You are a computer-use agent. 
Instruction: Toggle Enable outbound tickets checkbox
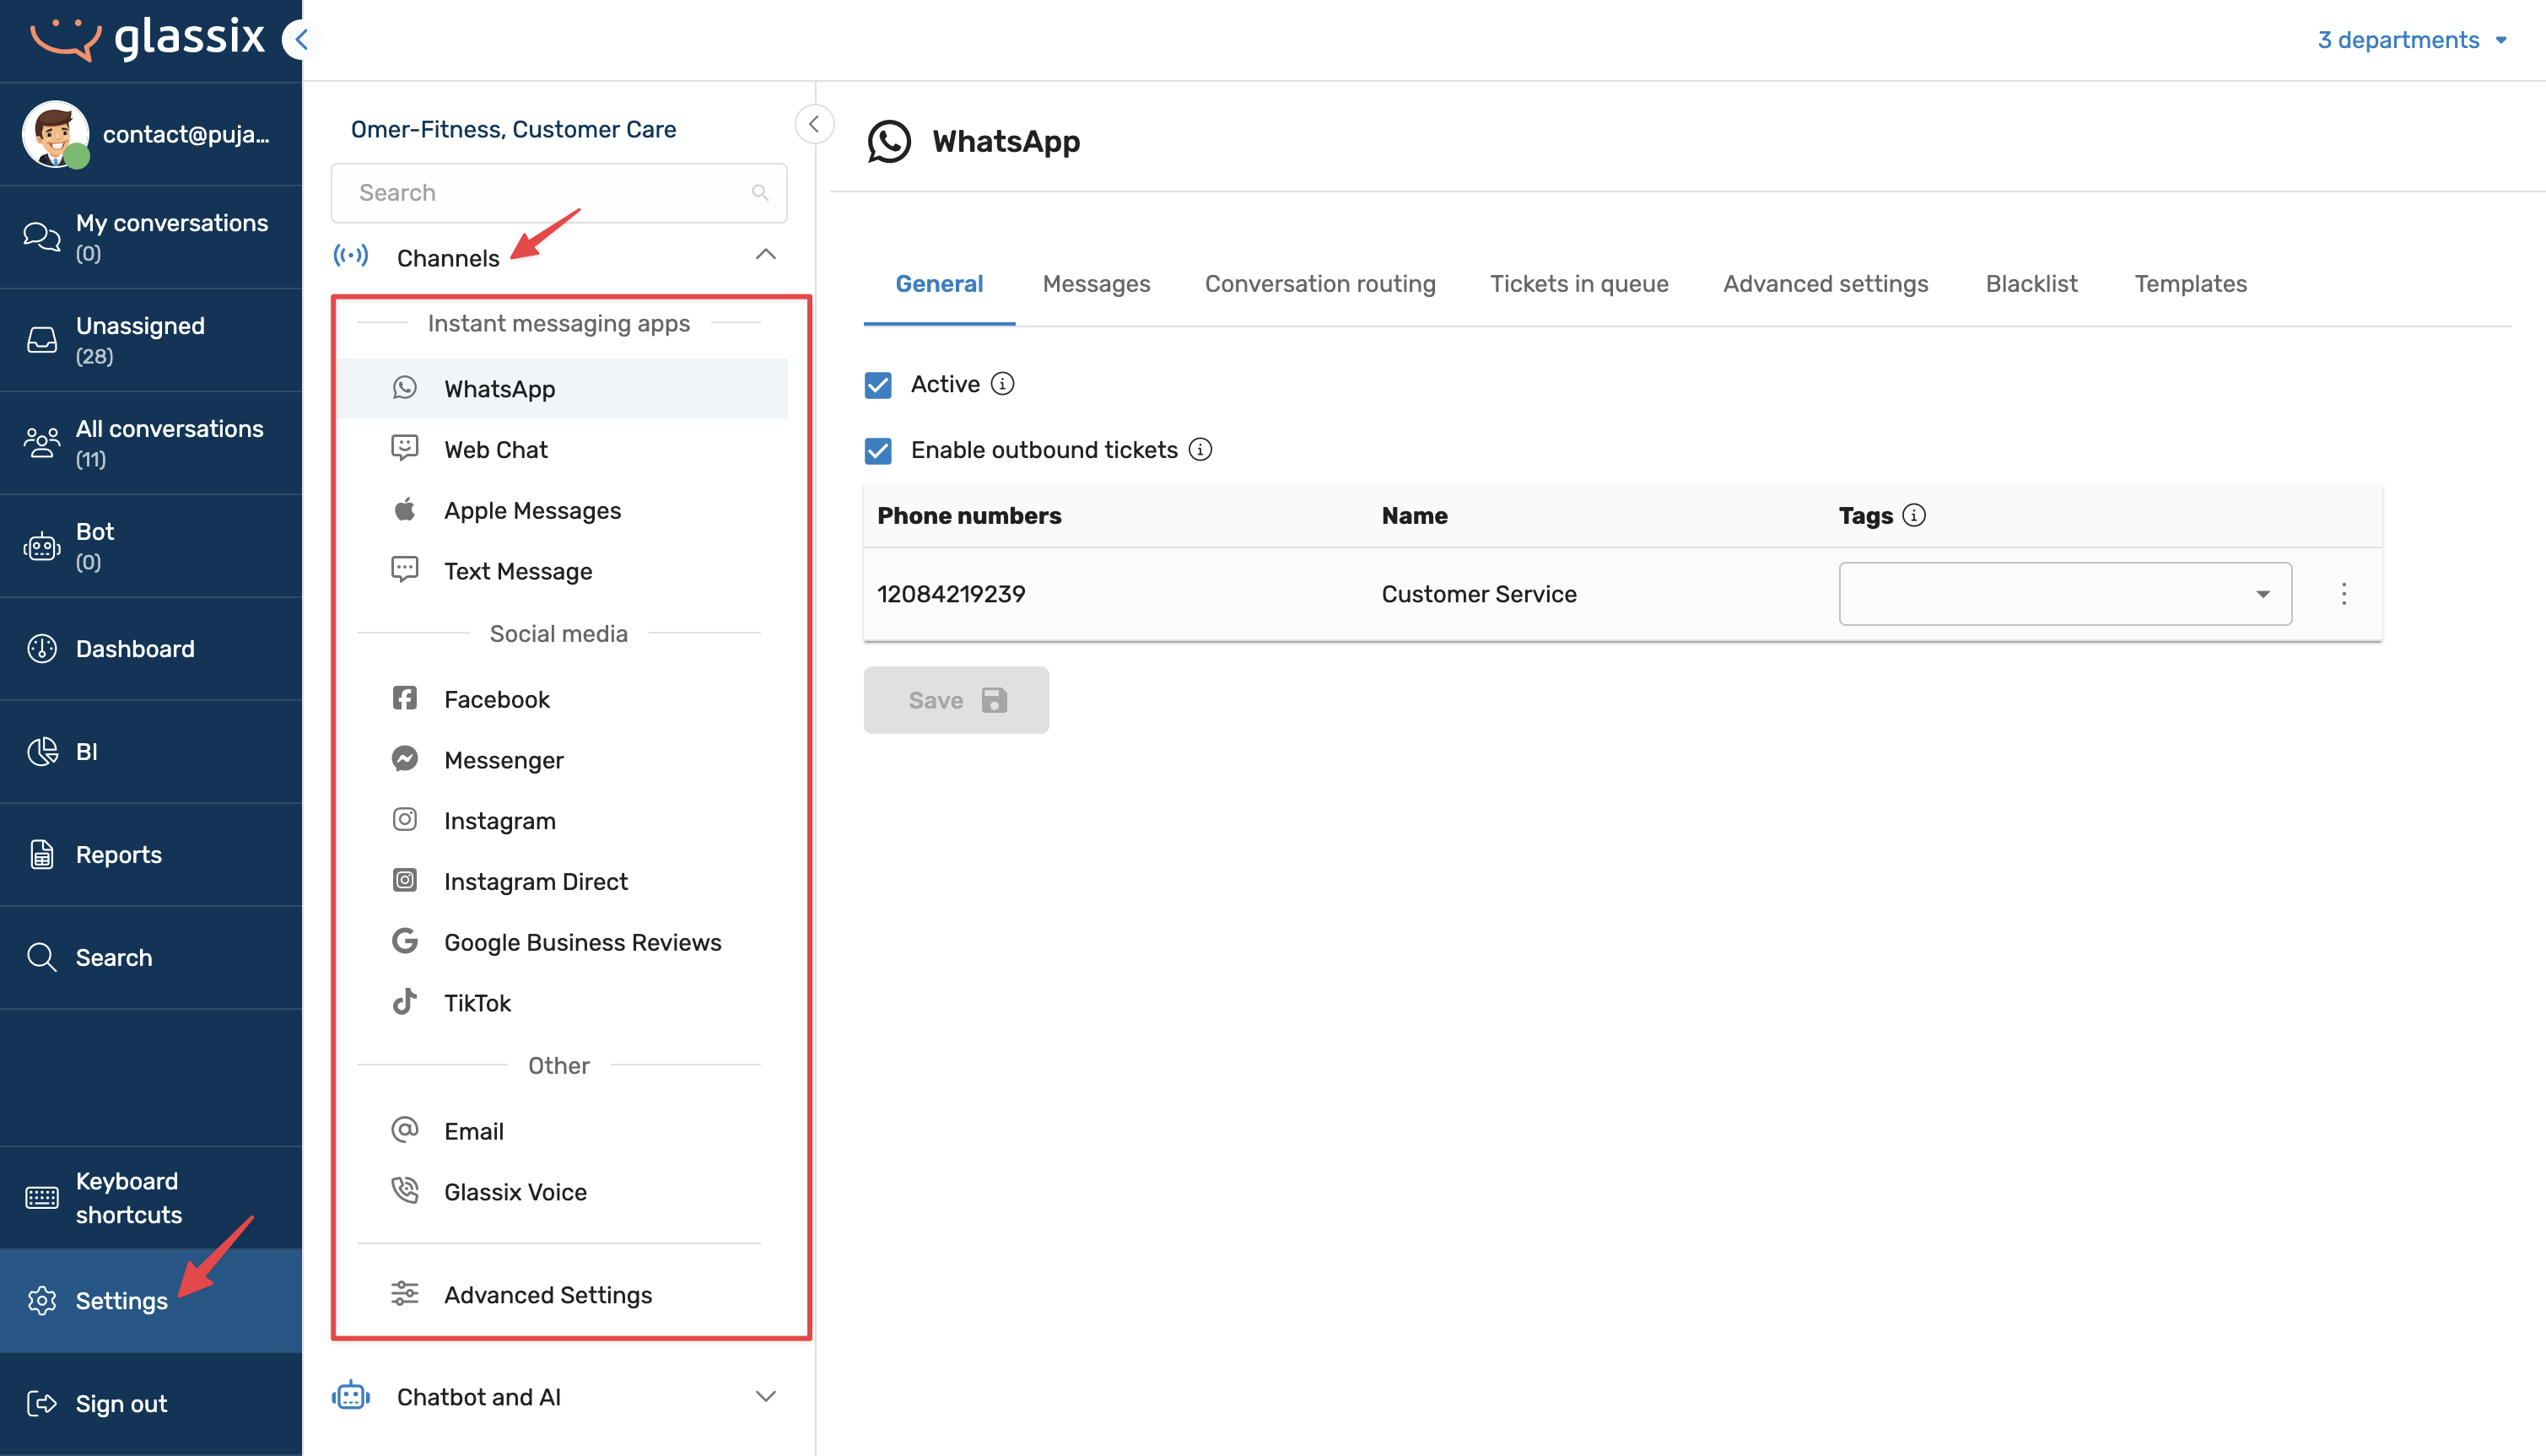878,451
